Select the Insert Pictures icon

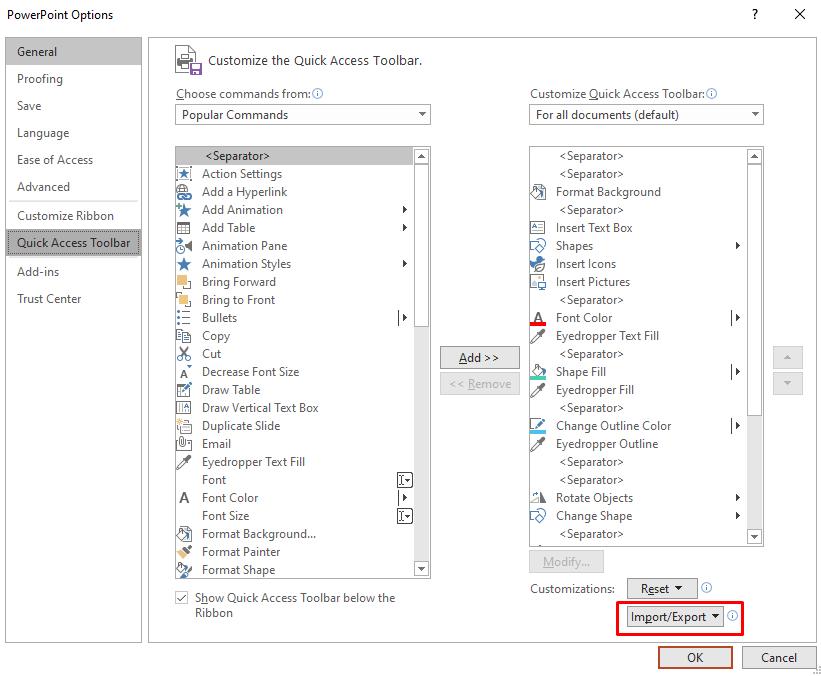(x=538, y=282)
